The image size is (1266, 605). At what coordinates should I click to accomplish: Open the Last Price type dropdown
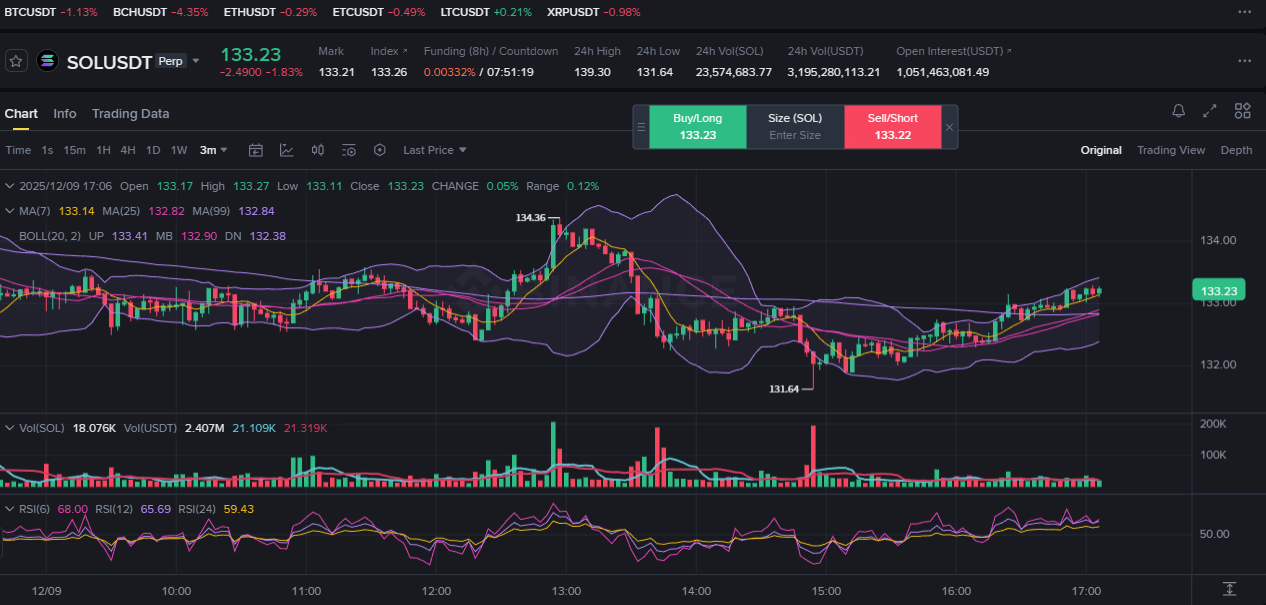[435, 150]
